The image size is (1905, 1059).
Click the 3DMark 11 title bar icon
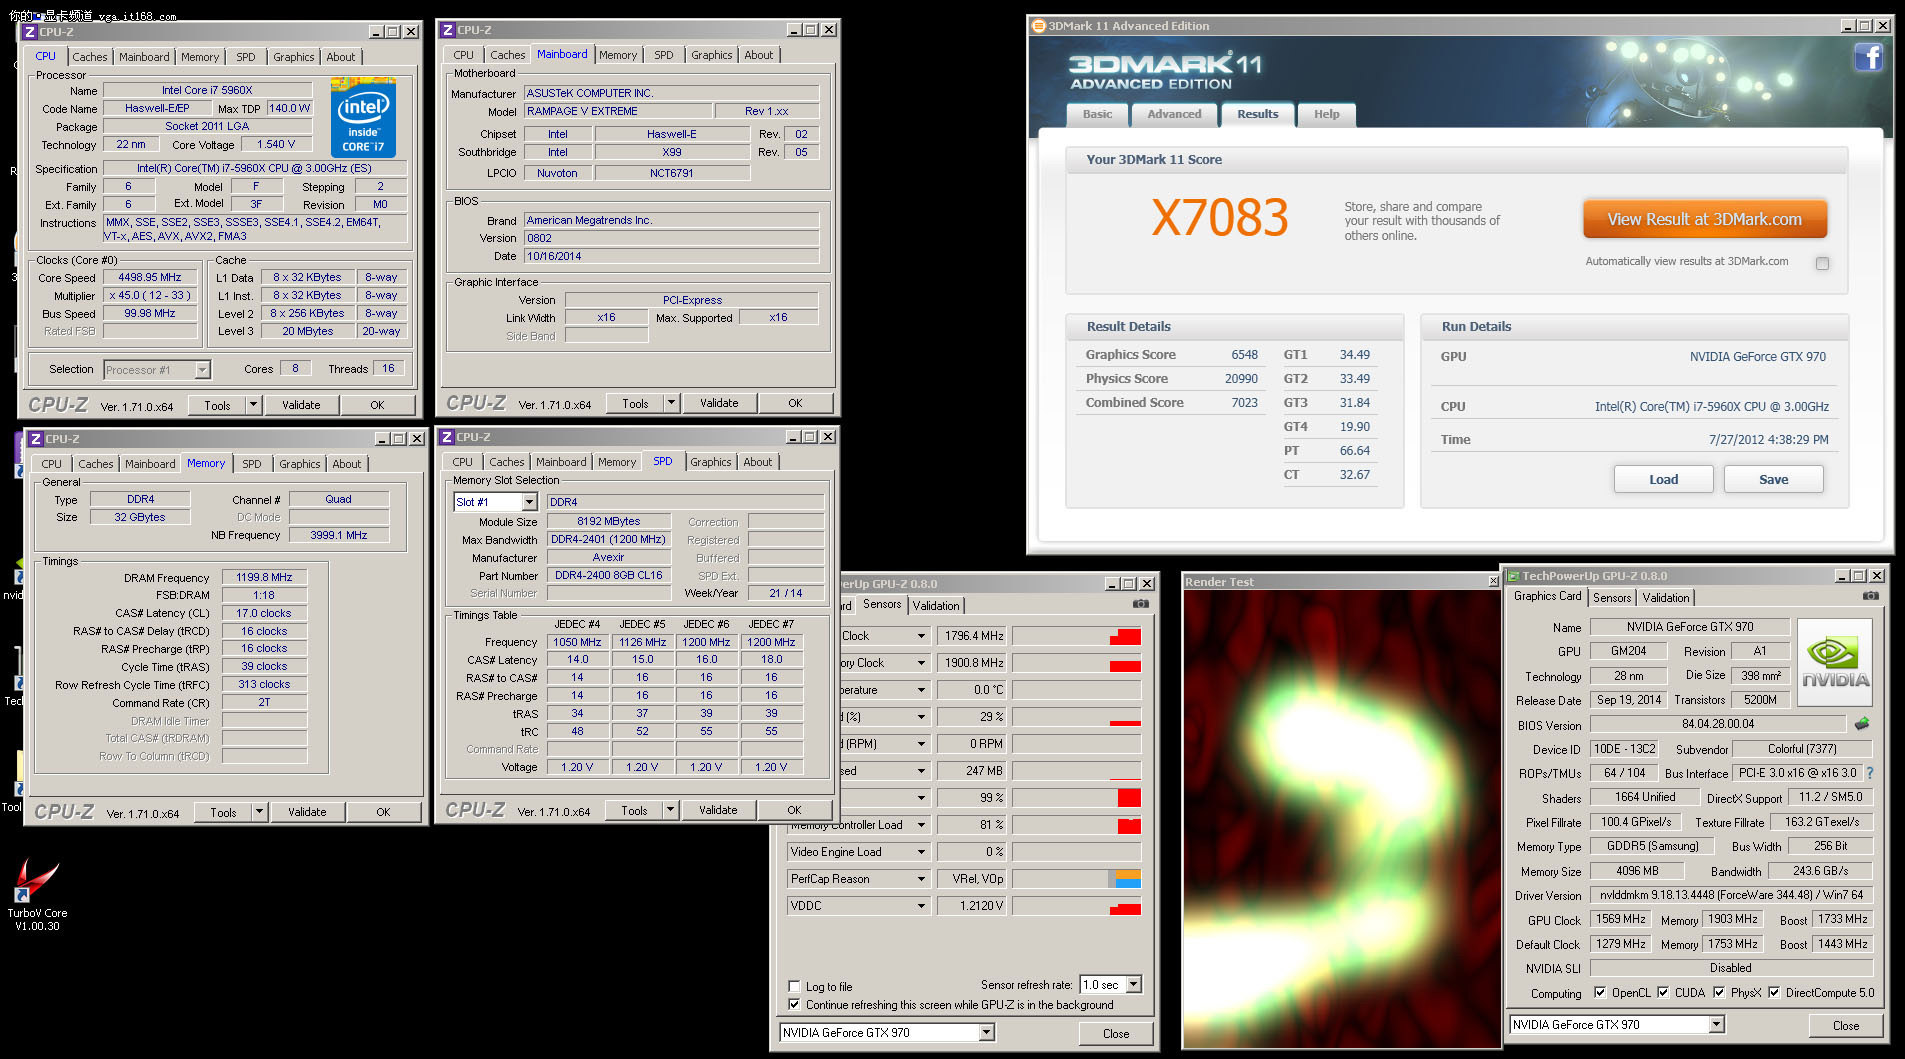pos(1039,26)
